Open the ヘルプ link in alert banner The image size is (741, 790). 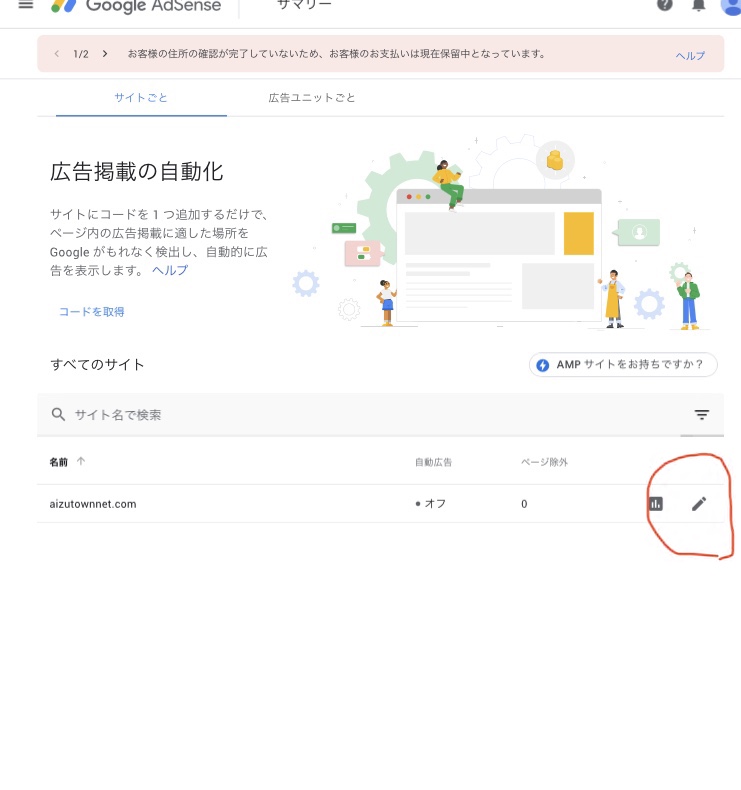pyautogui.click(x=690, y=55)
